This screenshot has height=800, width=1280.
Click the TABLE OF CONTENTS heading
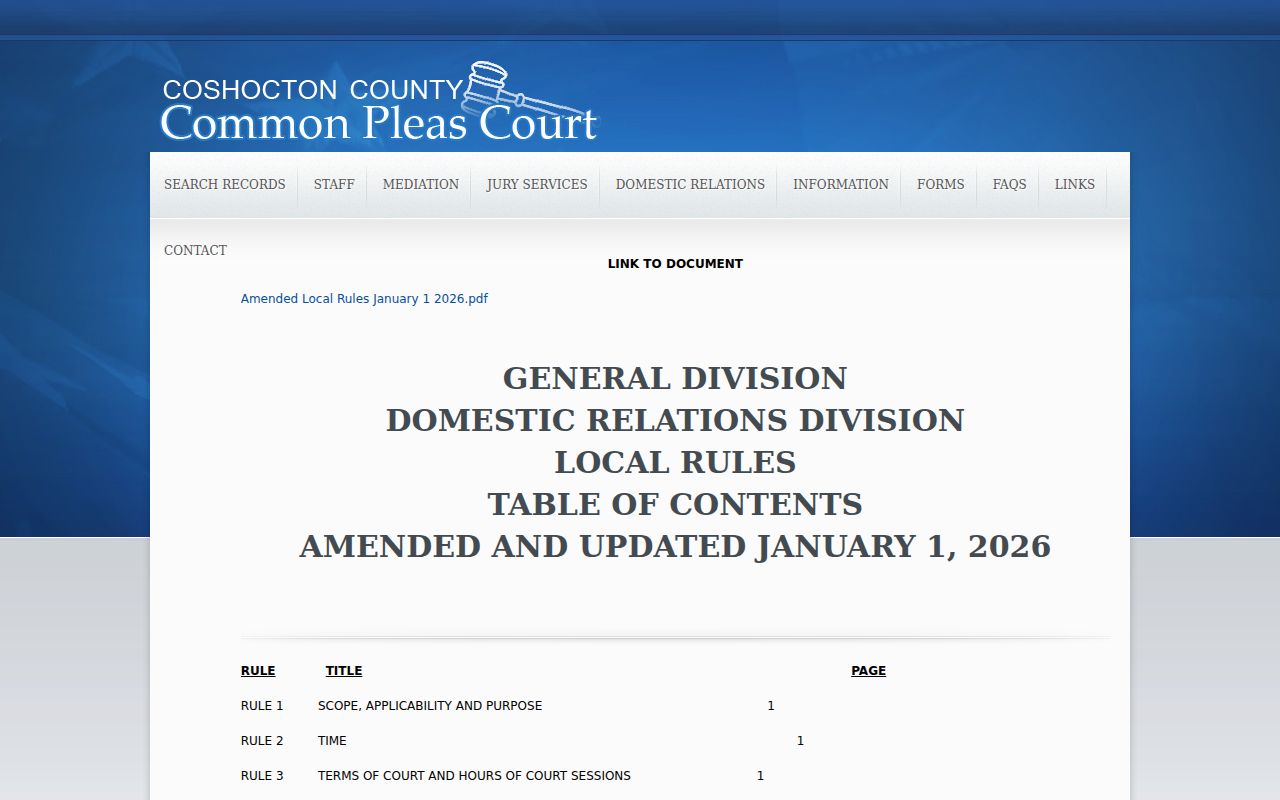coord(675,504)
